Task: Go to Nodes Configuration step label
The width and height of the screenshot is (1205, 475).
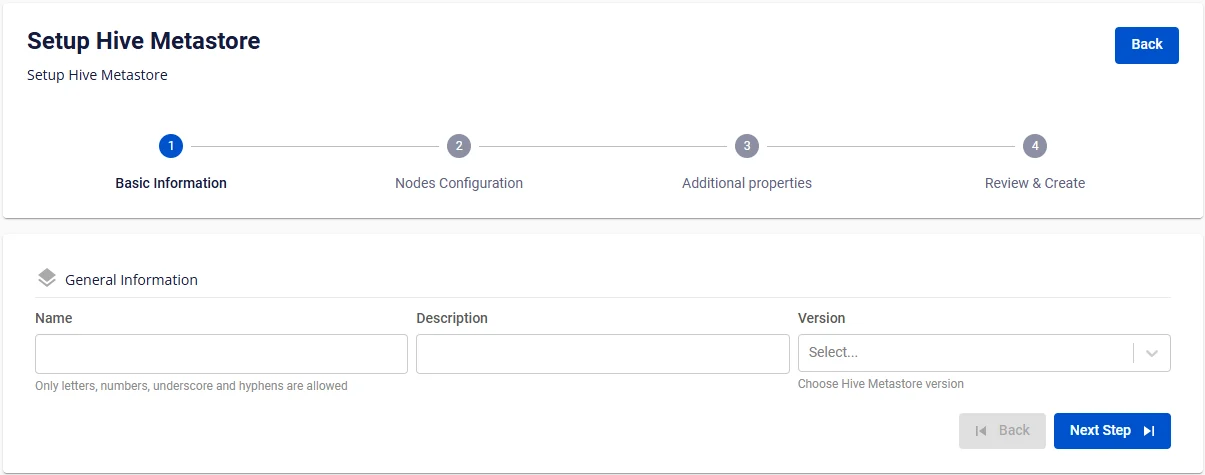Action: point(459,183)
